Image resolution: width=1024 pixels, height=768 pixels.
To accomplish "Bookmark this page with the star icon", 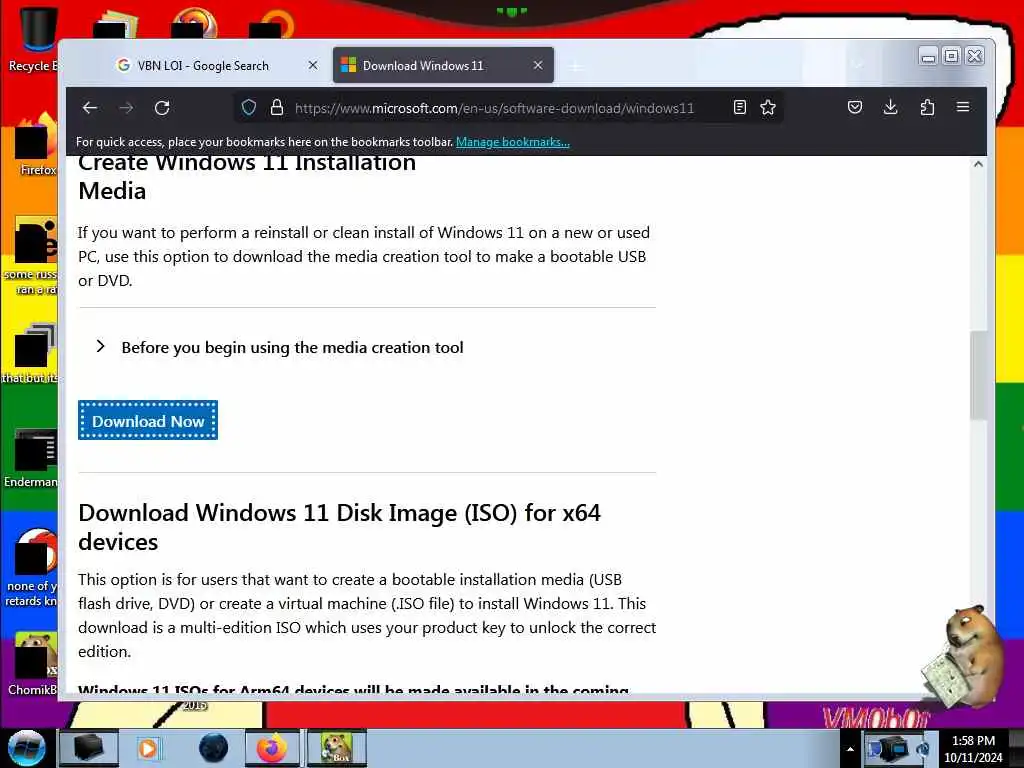I will click(768, 107).
